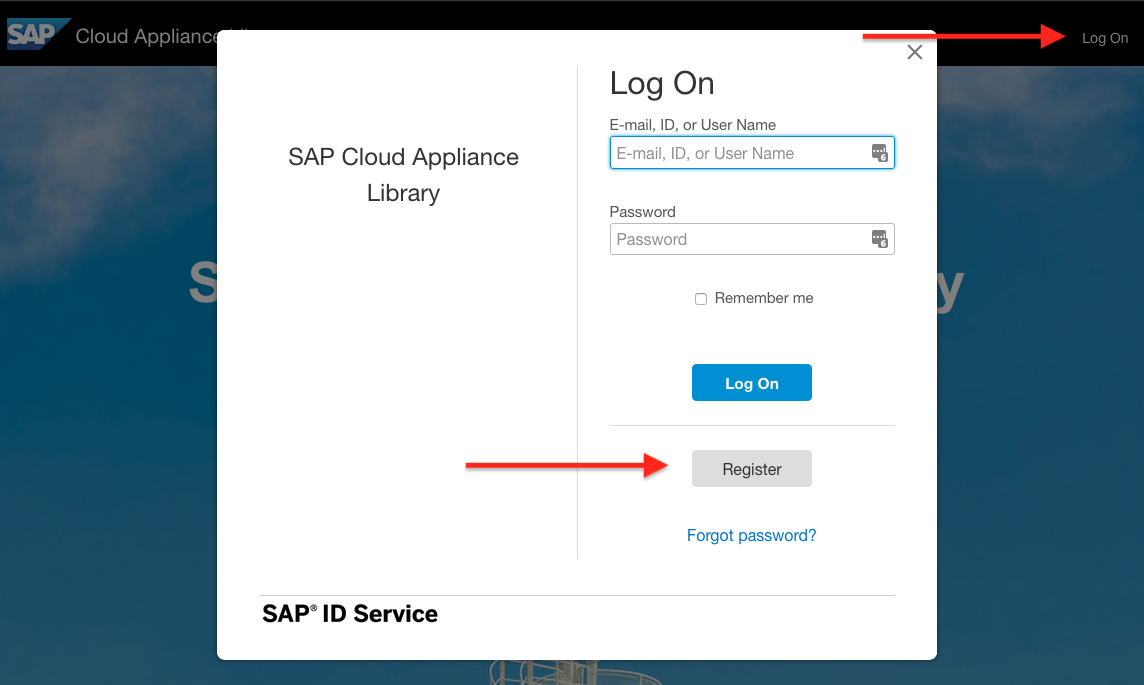Click the Log On dialog heading

pos(662,84)
